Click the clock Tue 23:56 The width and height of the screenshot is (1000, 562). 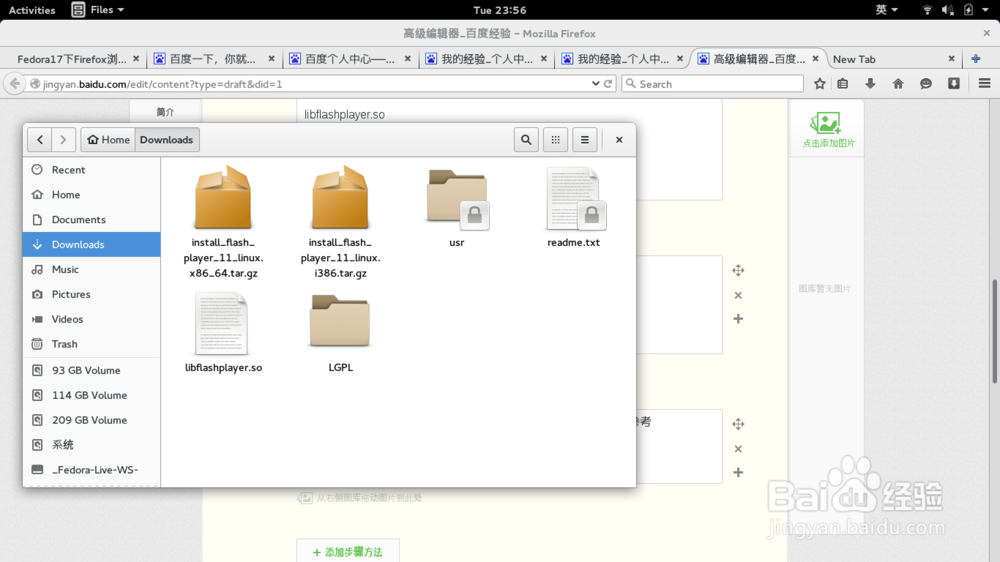tap(500, 10)
